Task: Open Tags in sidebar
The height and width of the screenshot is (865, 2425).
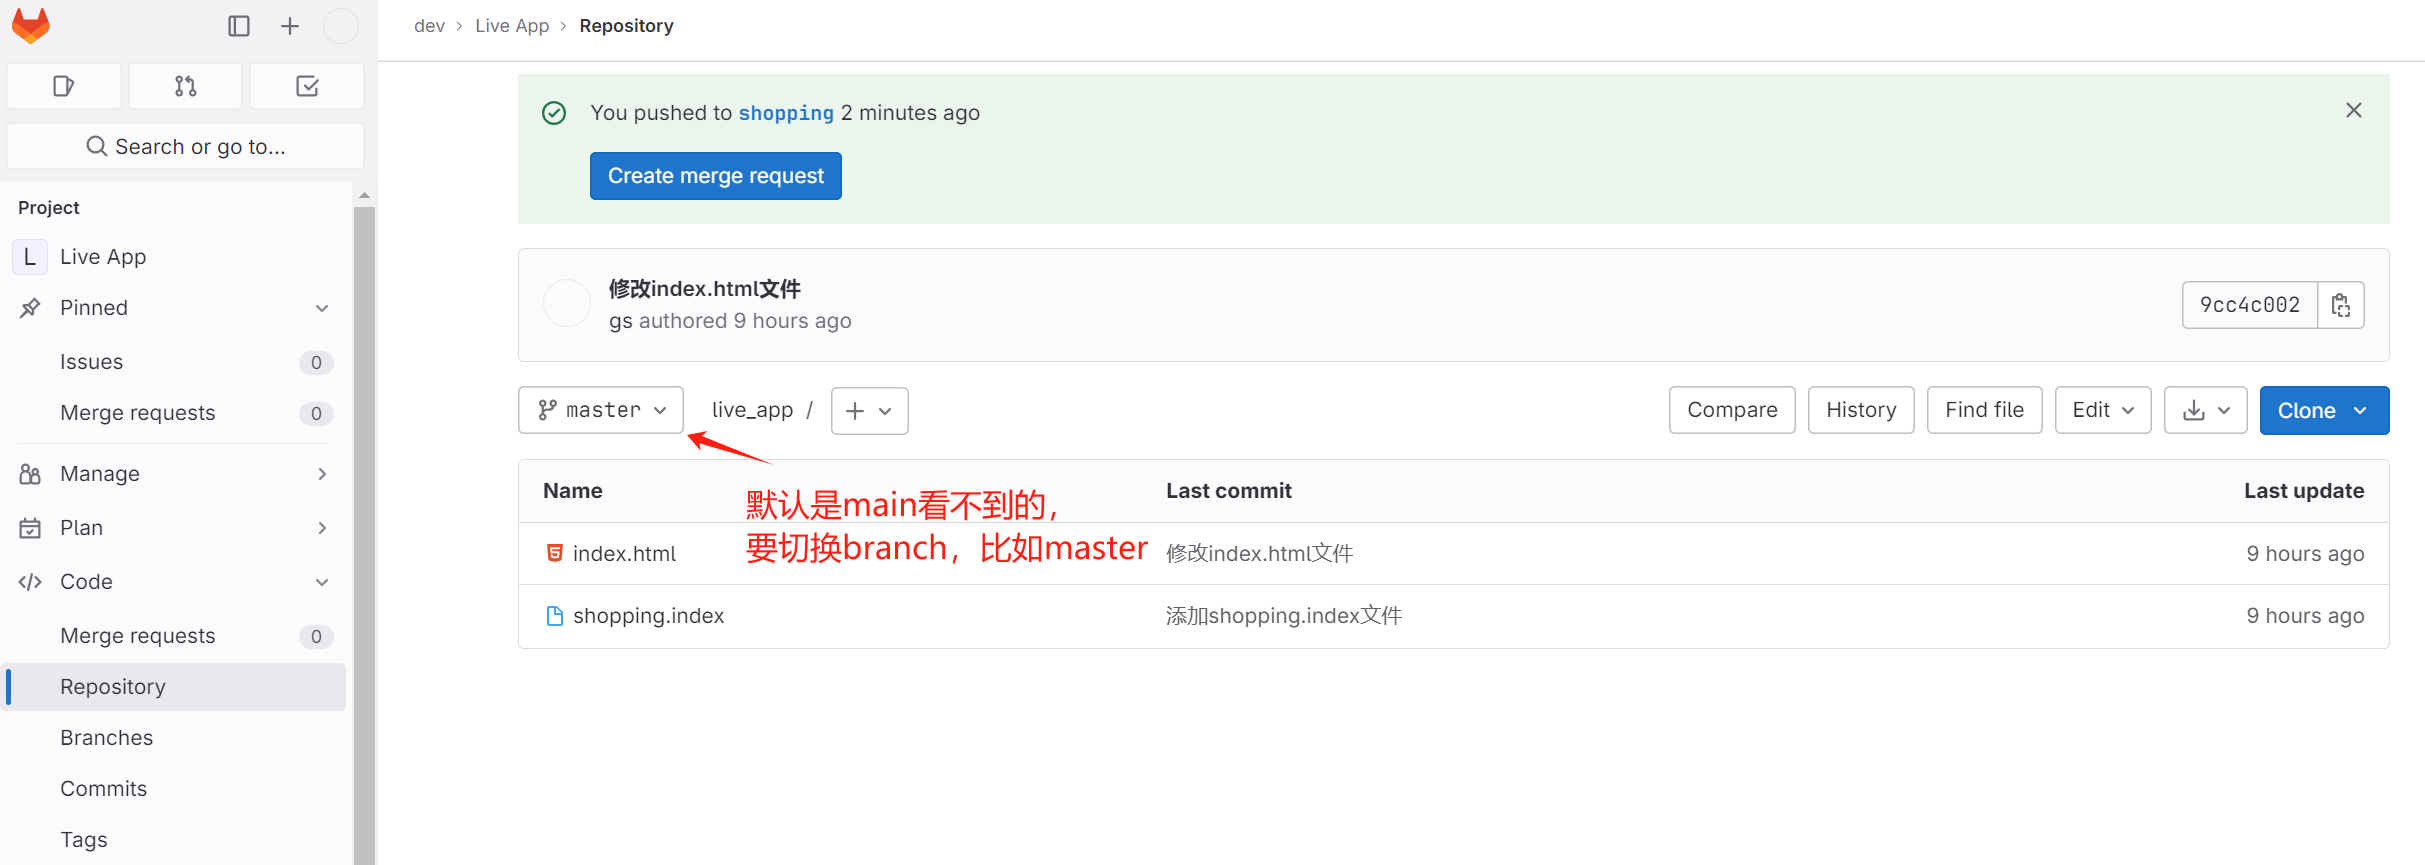Action: point(83,840)
